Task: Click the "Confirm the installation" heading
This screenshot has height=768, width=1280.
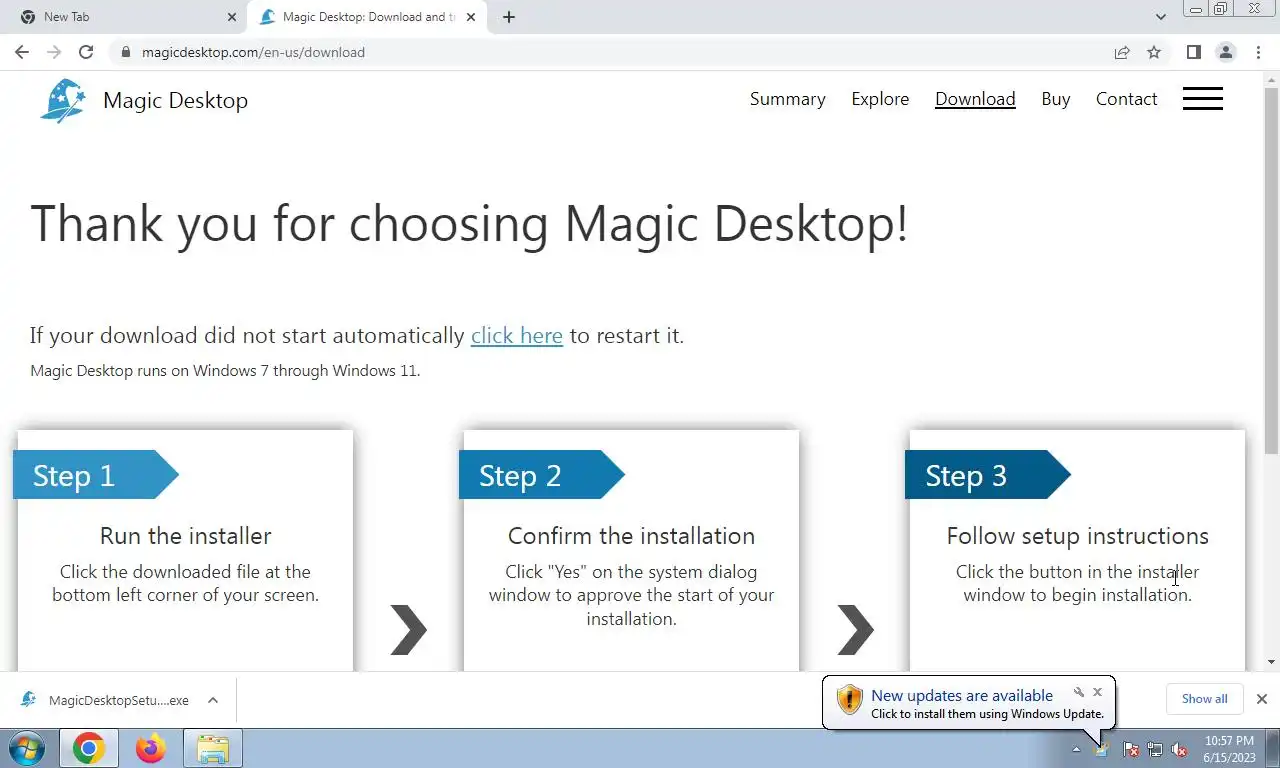Action: point(631,536)
